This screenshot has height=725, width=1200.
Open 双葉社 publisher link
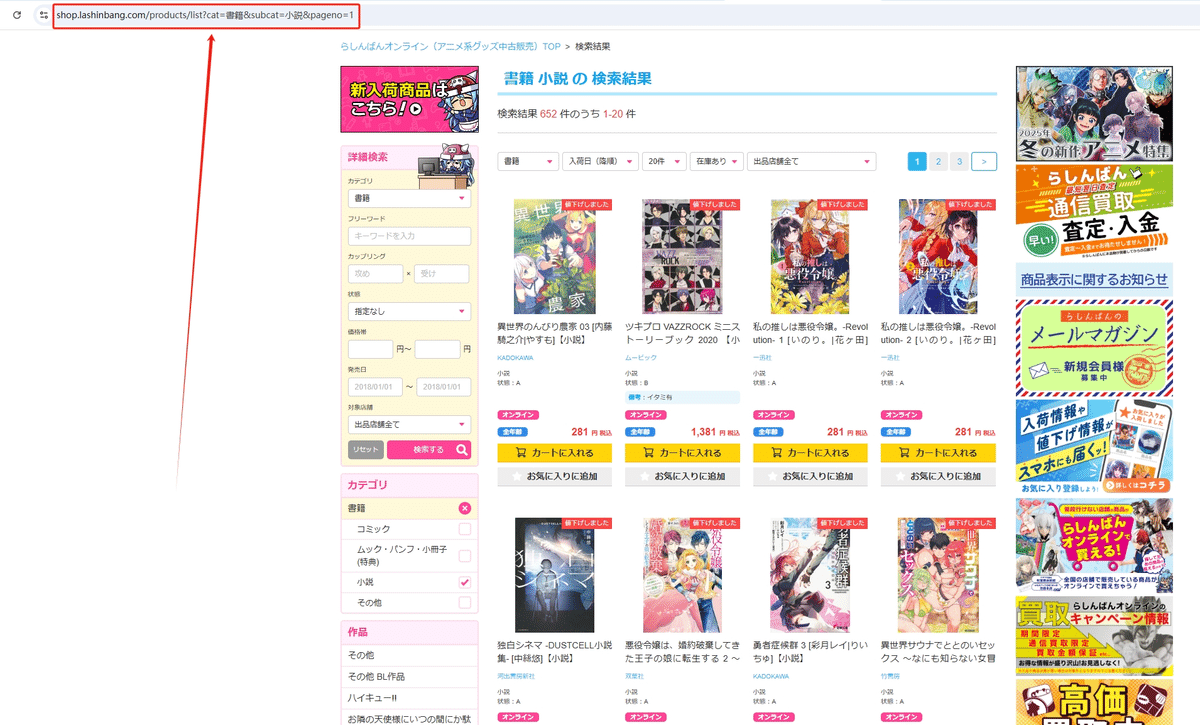(635, 676)
